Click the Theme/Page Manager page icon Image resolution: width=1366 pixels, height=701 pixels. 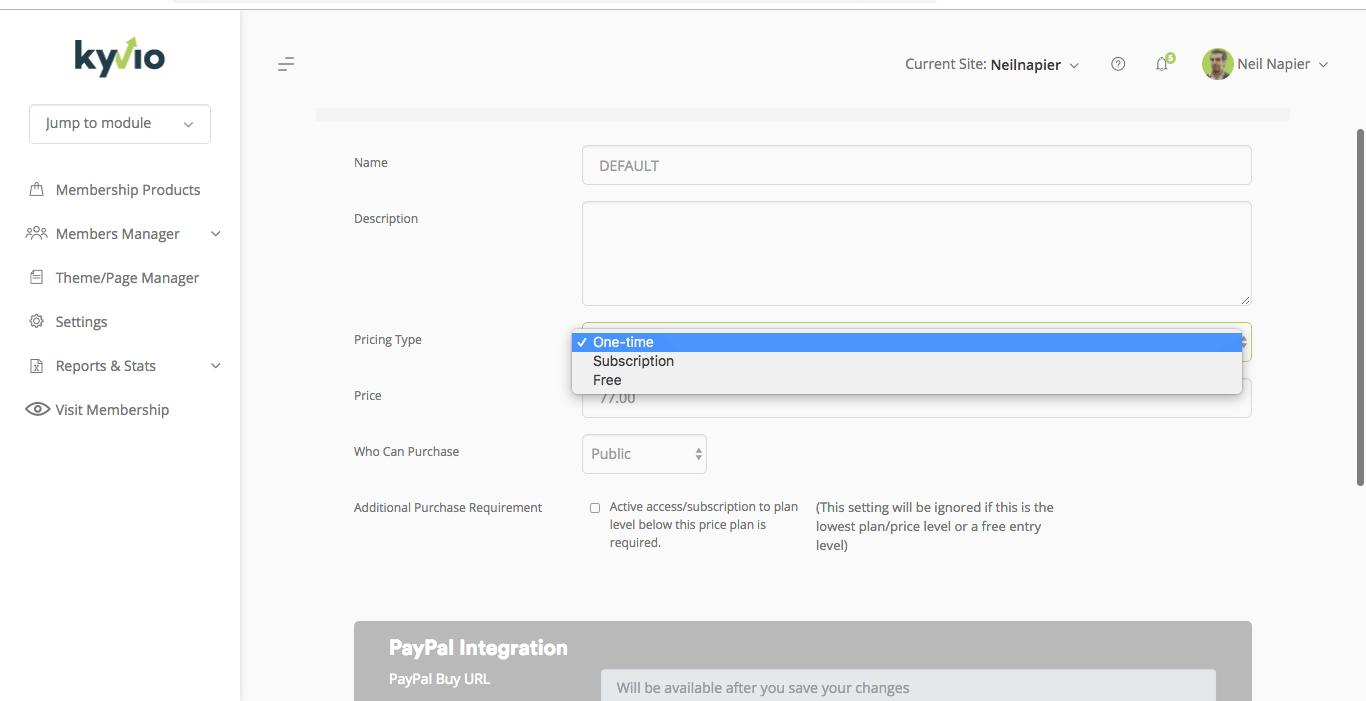tap(37, 277)
